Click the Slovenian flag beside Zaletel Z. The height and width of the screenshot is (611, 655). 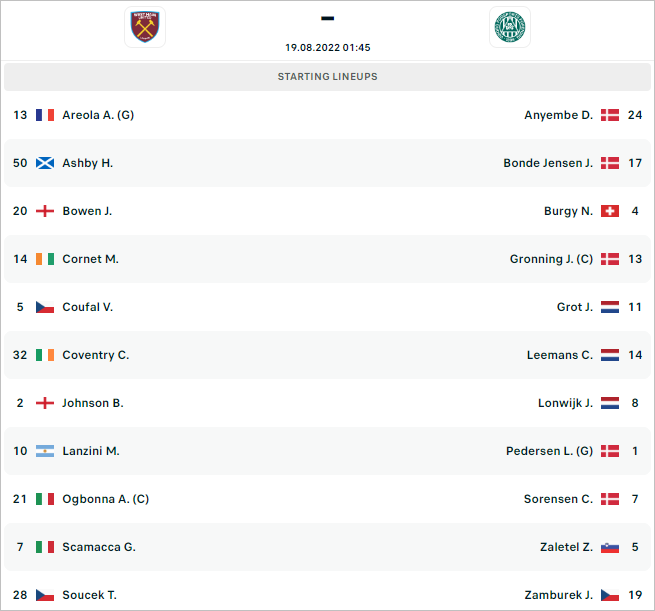(x=609, y=548)
